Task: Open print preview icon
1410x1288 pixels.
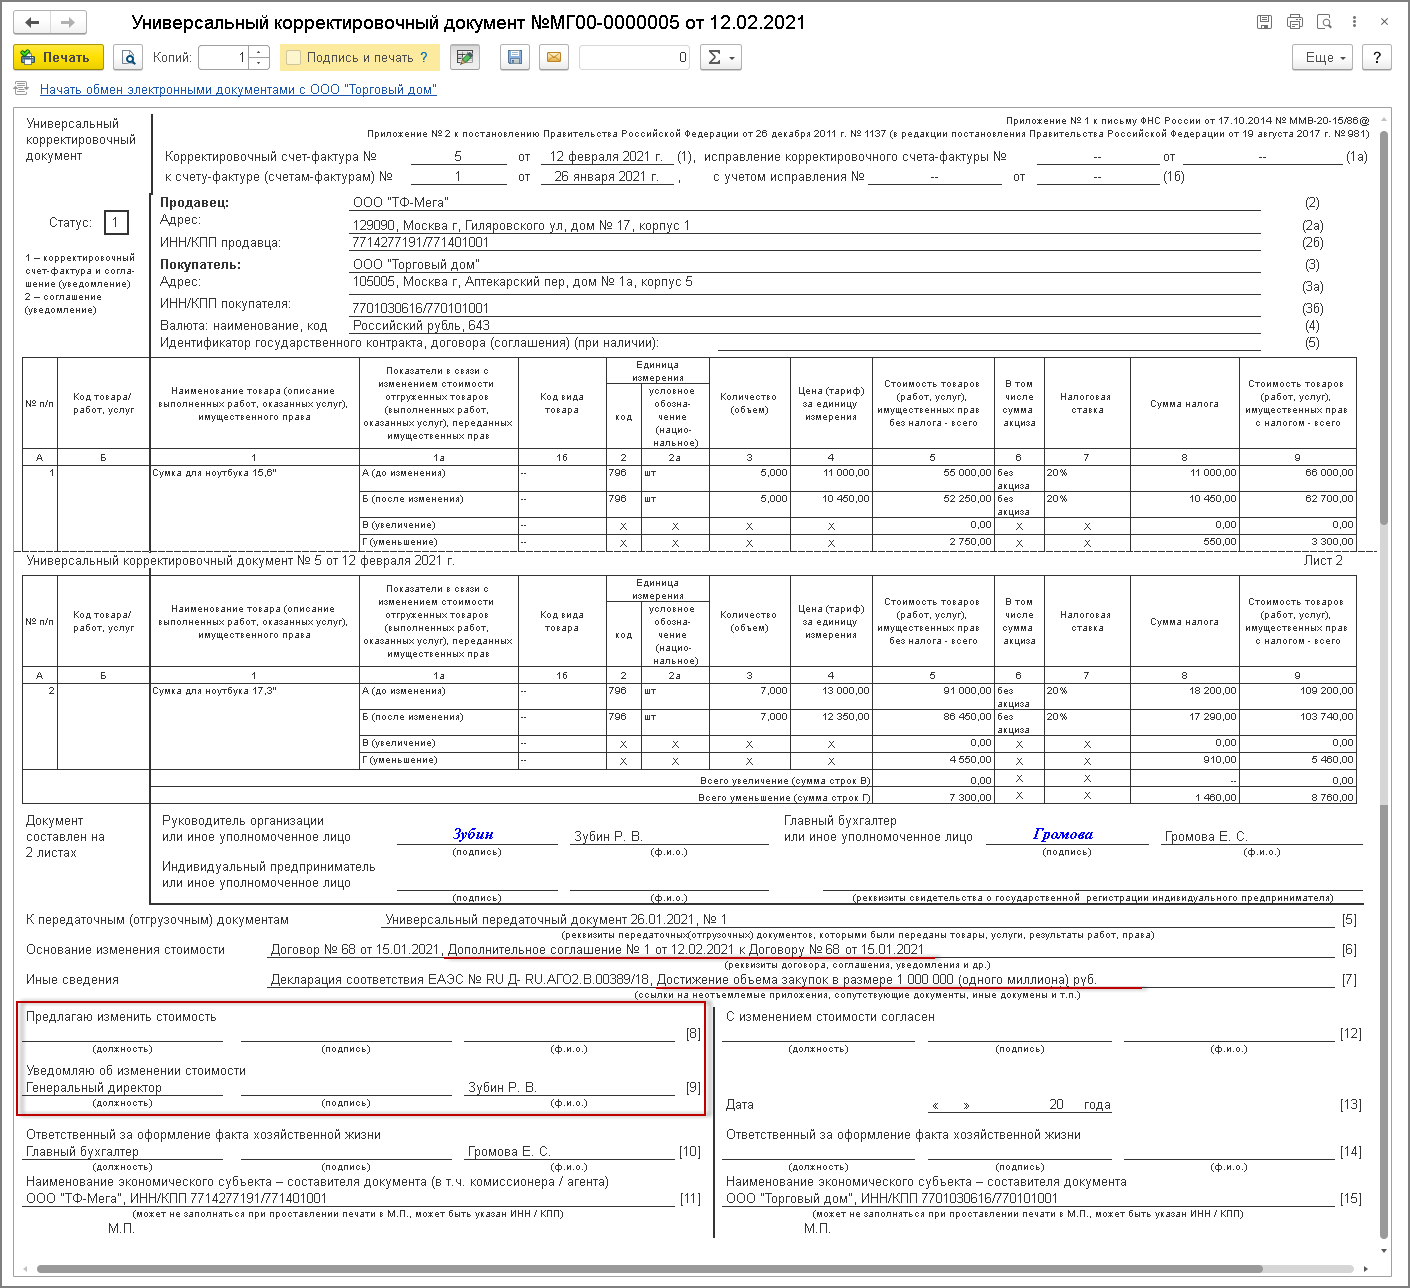Action: pyautogui.click(x=128, y=58)
